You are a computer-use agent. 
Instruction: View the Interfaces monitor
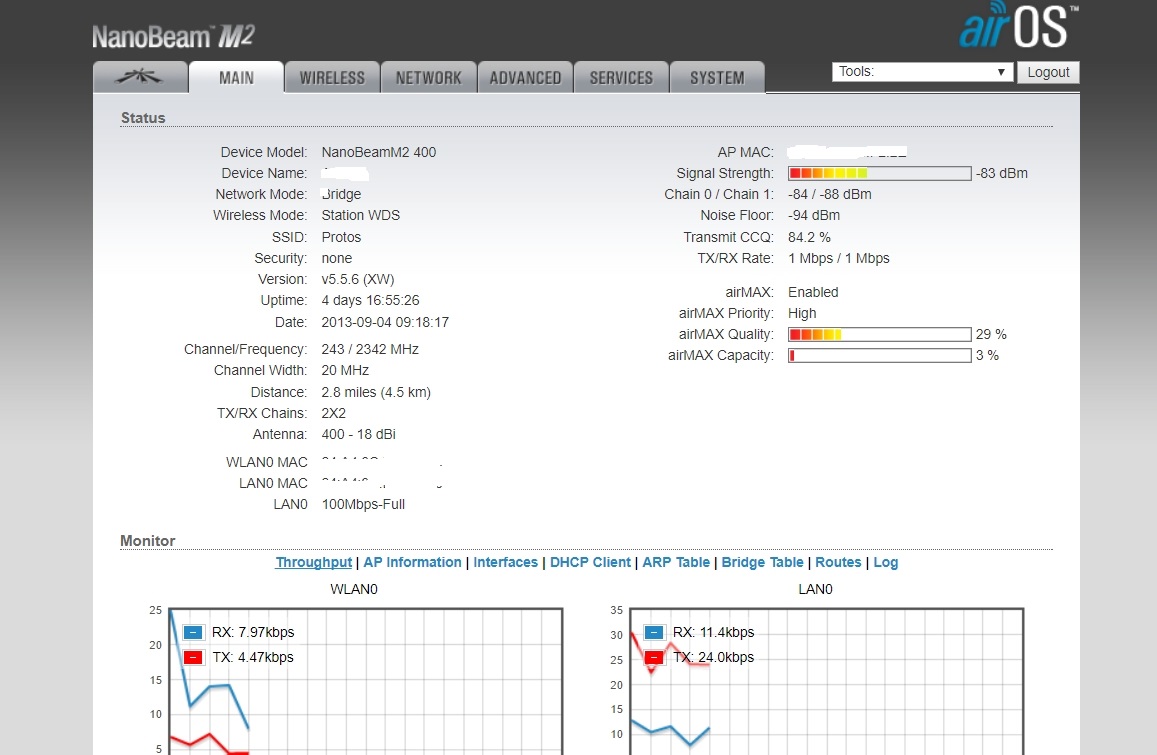click(505, 562)
